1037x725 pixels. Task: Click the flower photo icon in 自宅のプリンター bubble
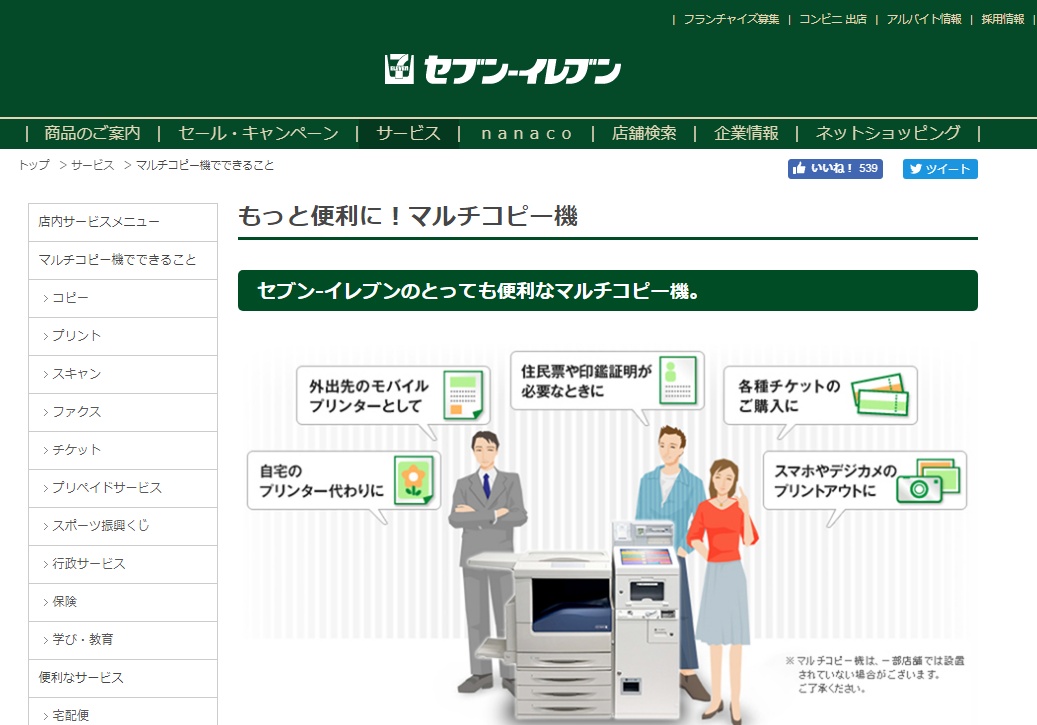[414, 480]
